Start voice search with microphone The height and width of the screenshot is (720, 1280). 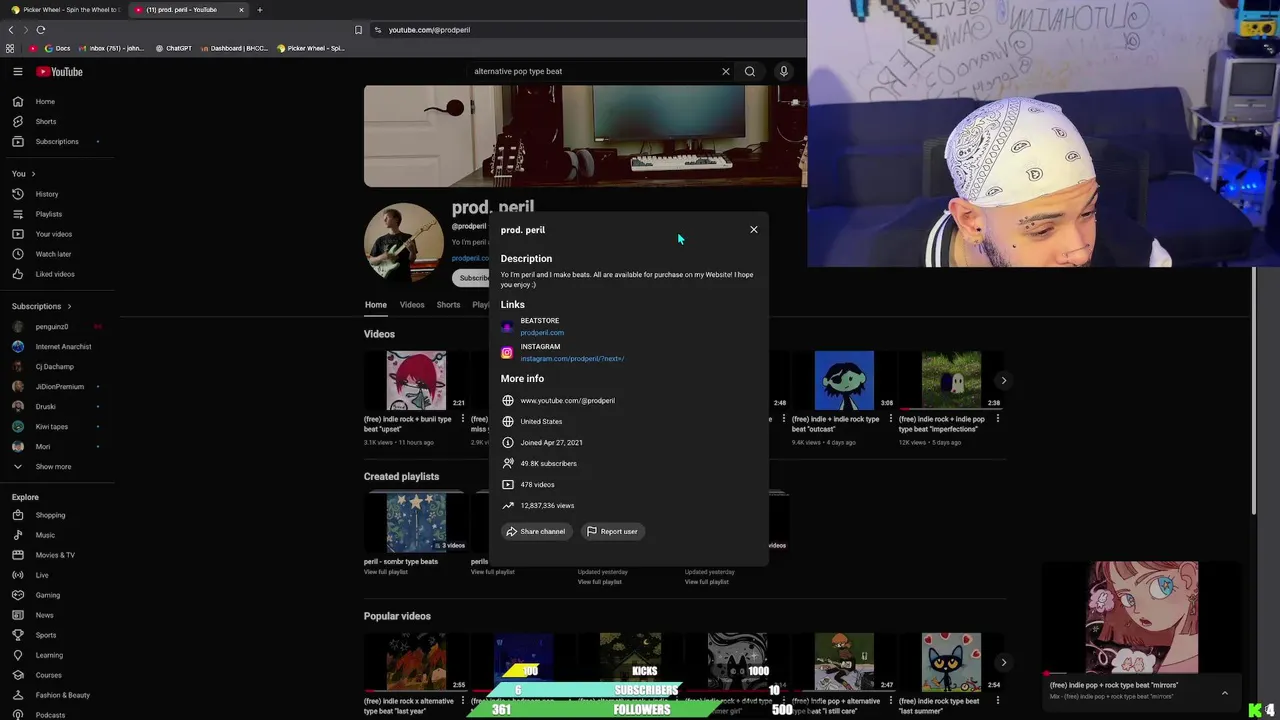point(784,71)
